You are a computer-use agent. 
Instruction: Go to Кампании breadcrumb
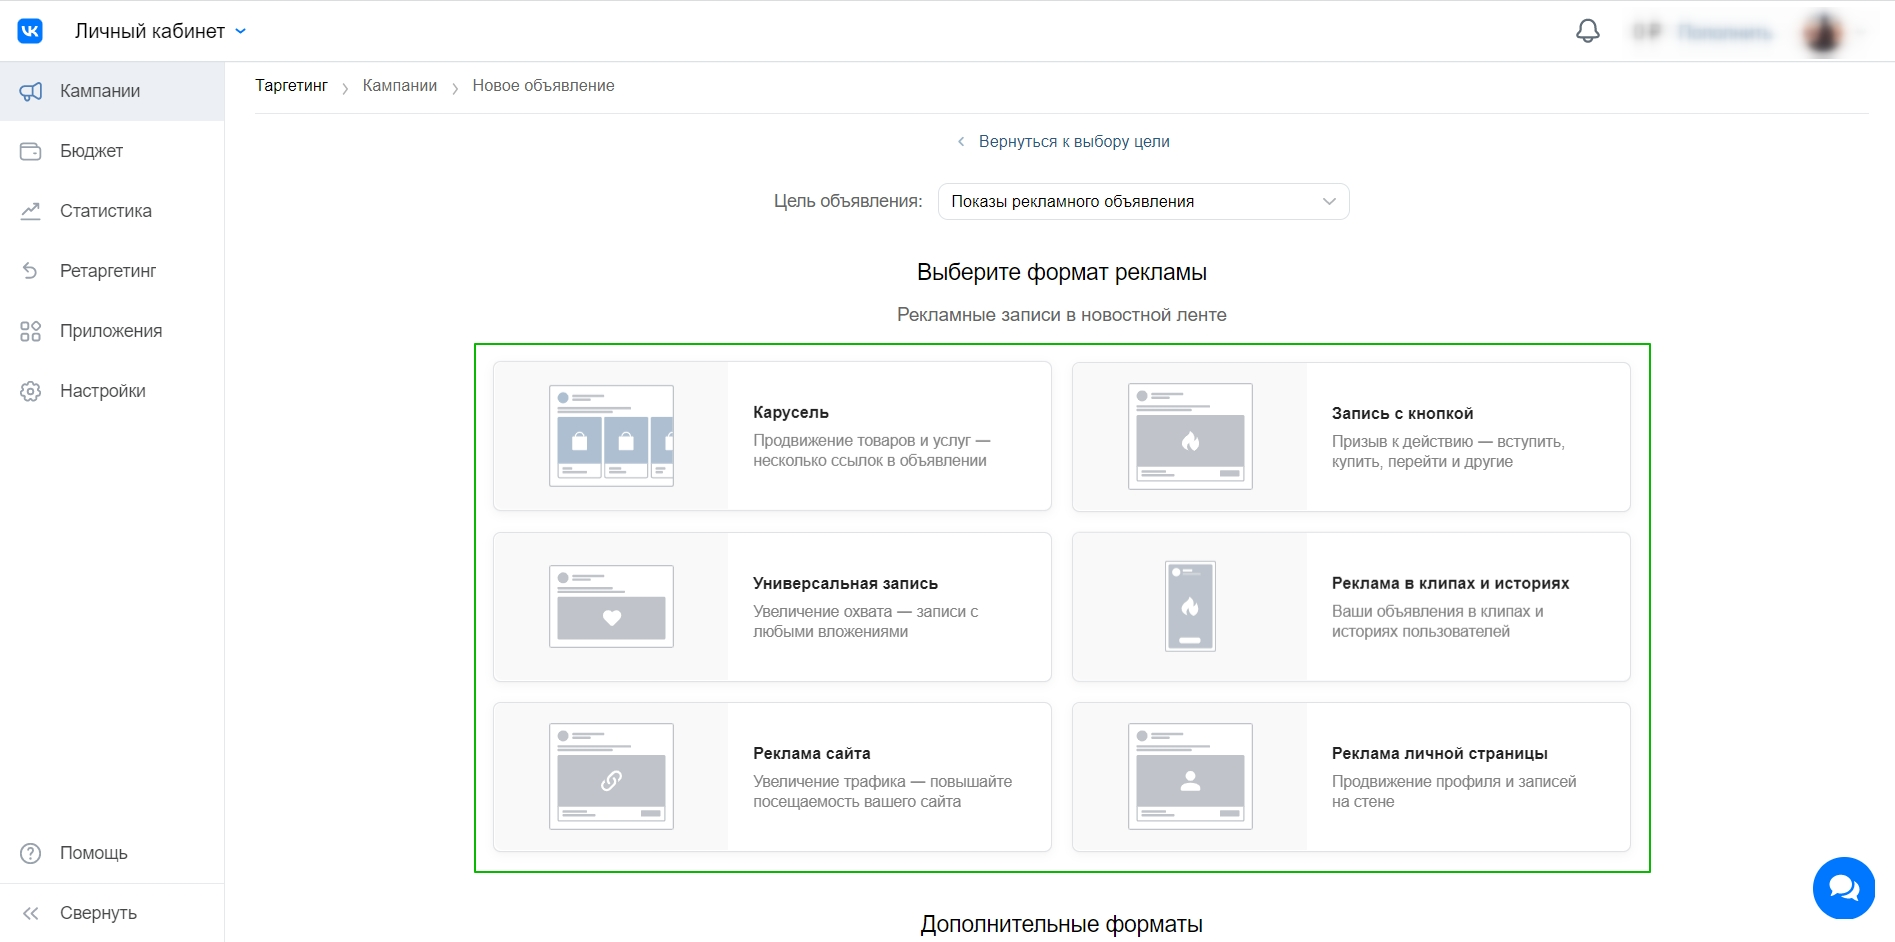(400, 86)
